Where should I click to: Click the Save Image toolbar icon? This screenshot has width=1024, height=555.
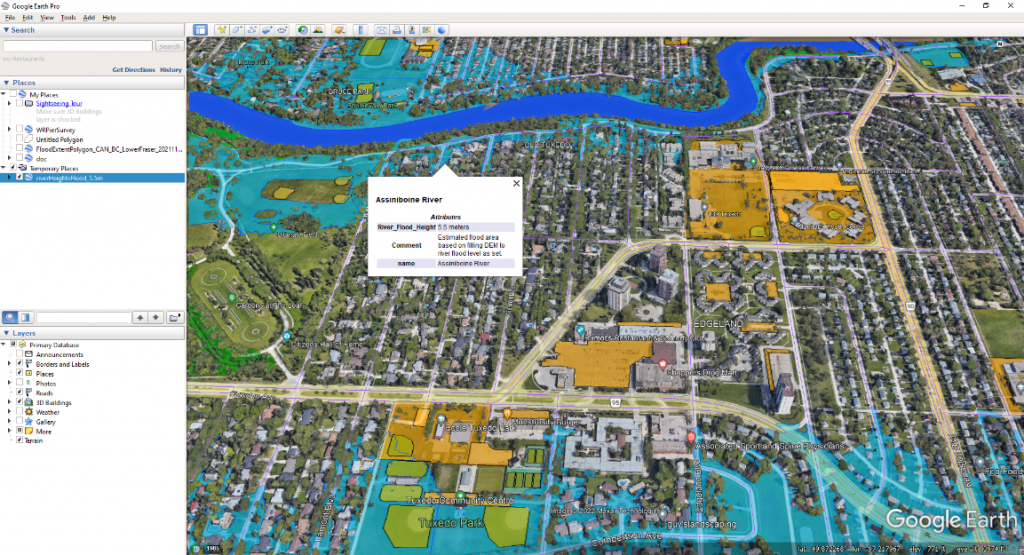click(412, 30)
